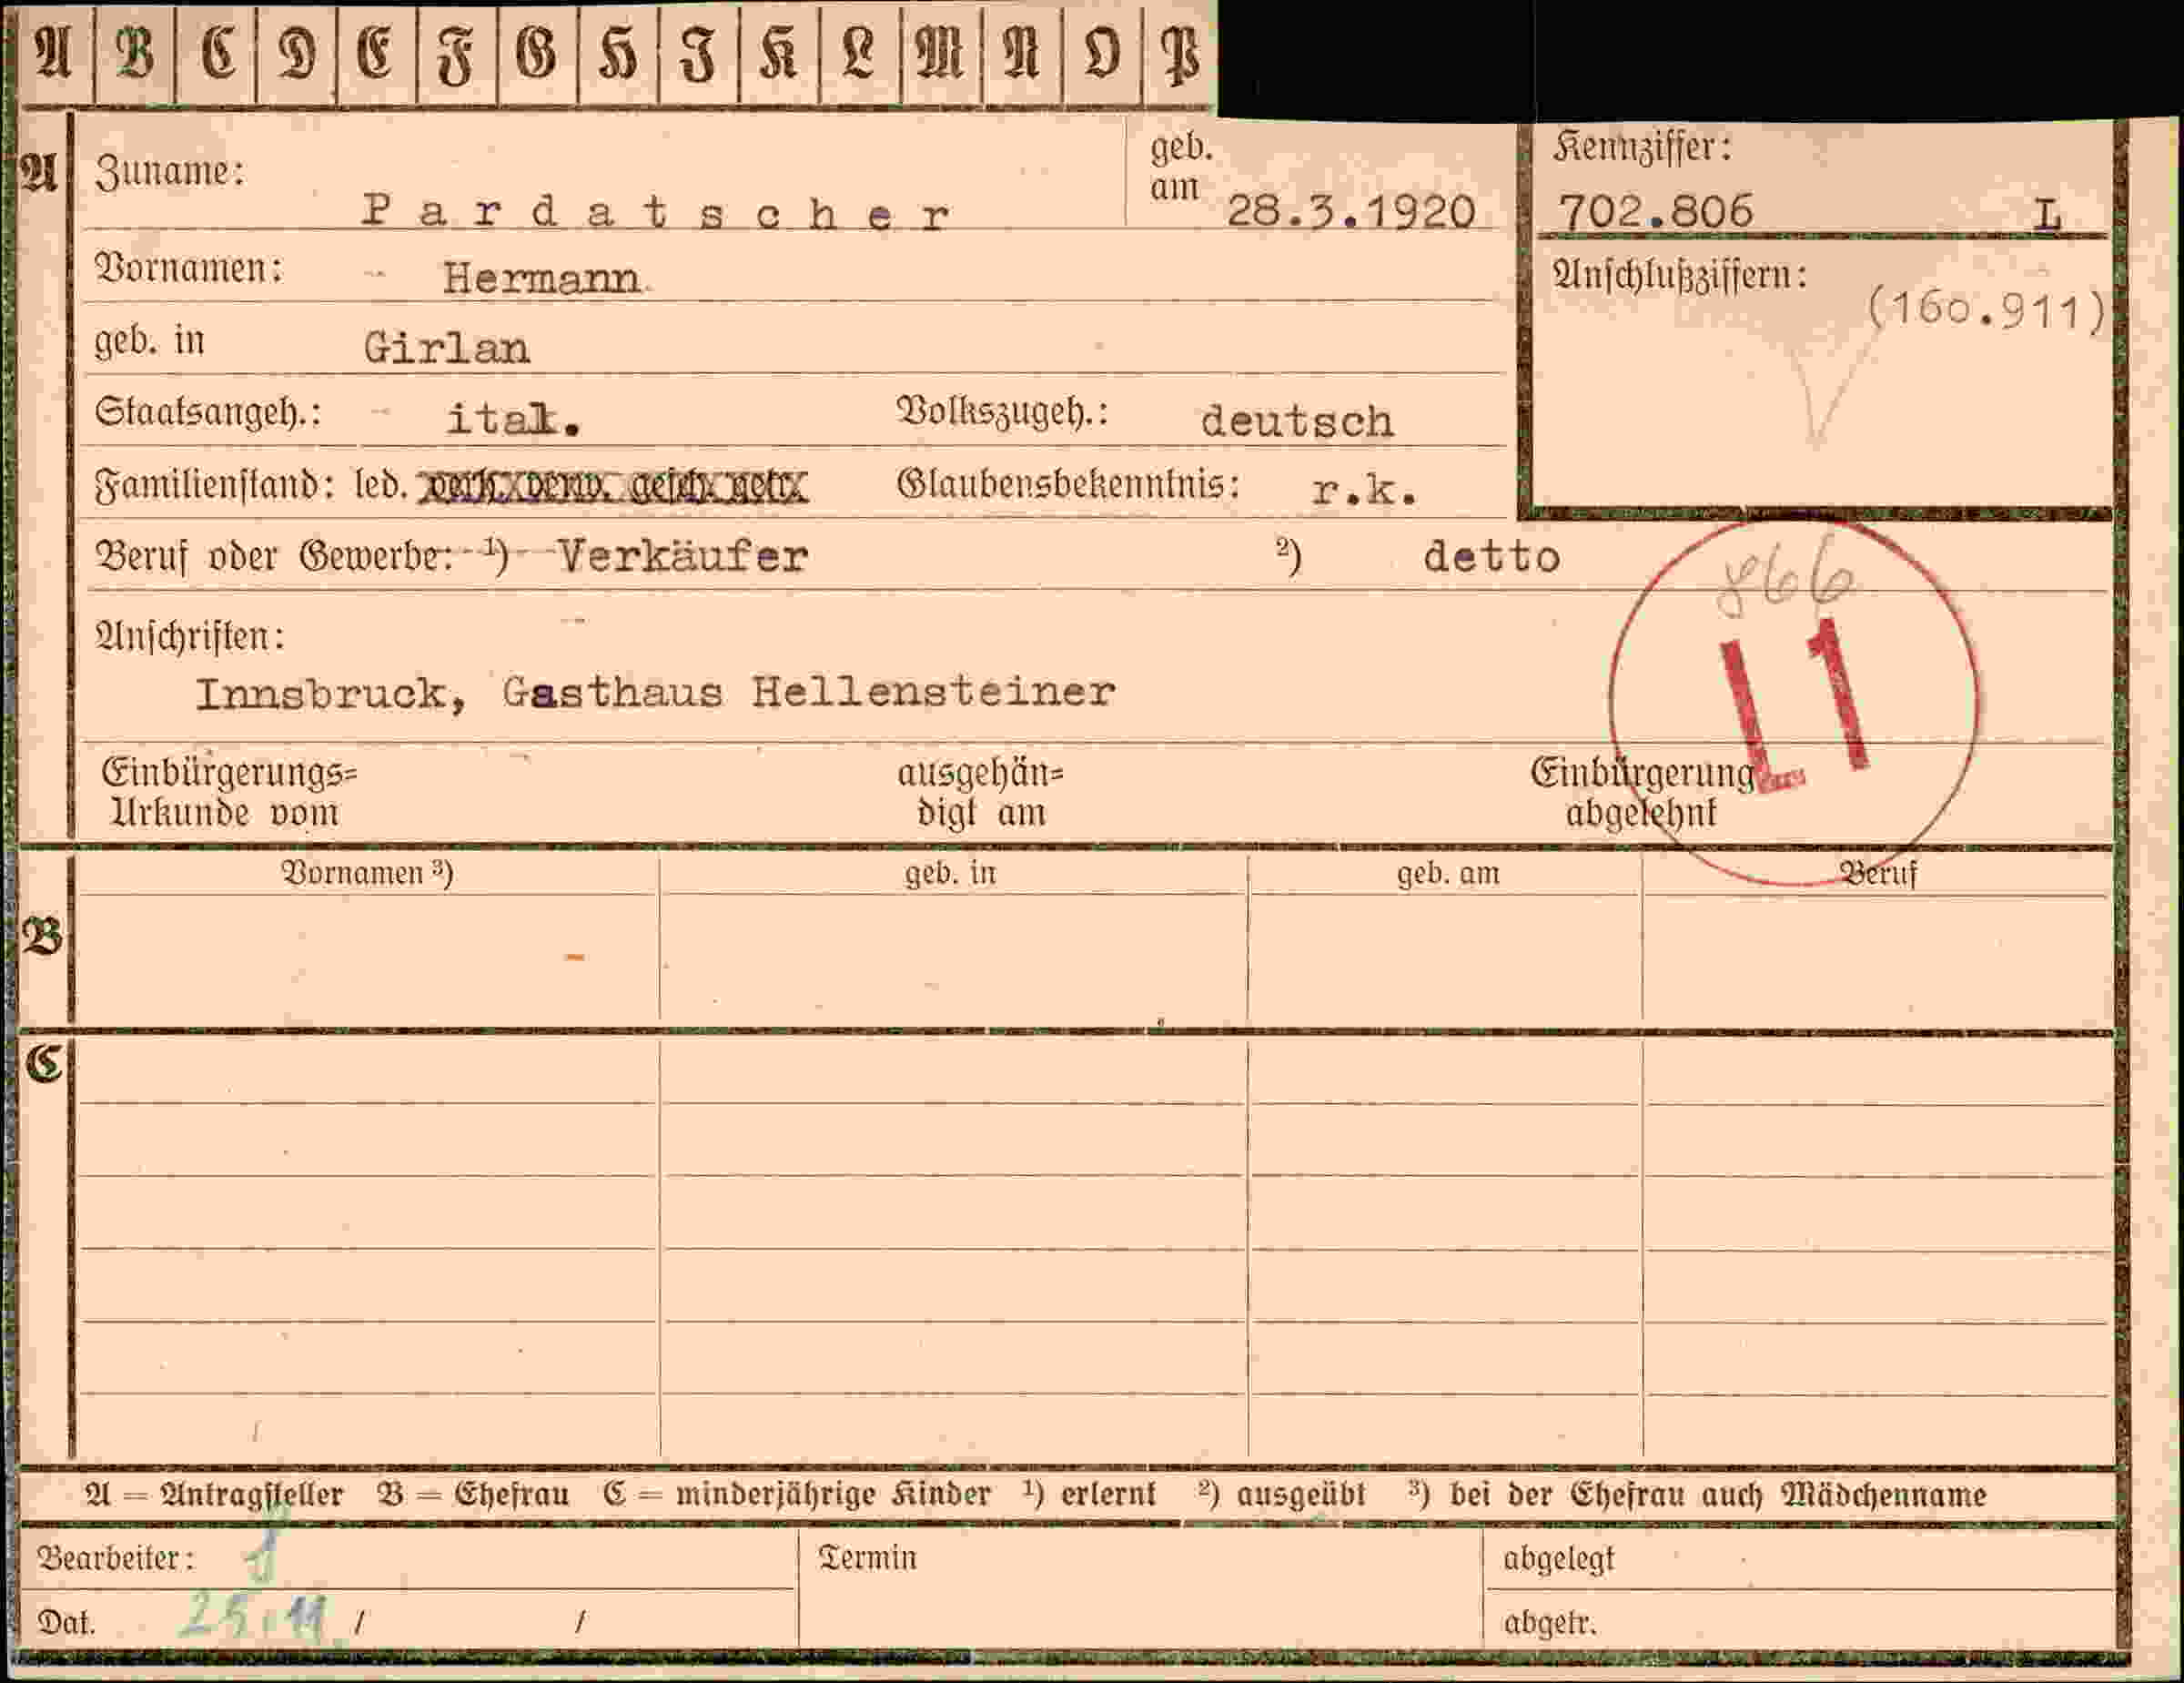The width and height of the screenshot is (2184, 1683).
Task: Click the ausgehändigt am label
Action: [x=981, y=793]
